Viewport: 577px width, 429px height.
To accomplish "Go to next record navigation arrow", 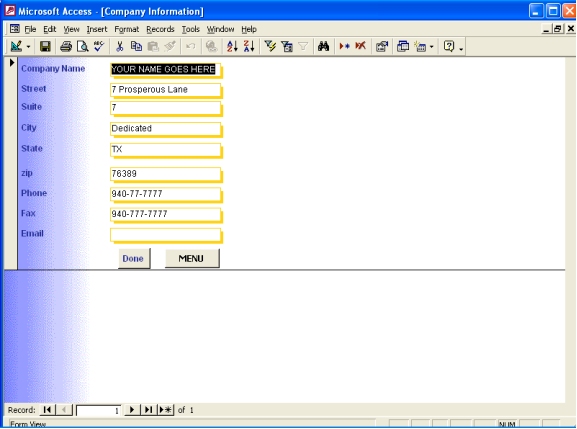I will 132,410.
